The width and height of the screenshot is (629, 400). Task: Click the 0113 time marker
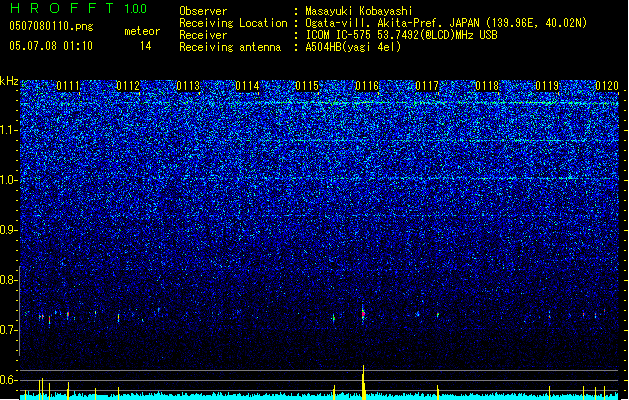(188, 86)
